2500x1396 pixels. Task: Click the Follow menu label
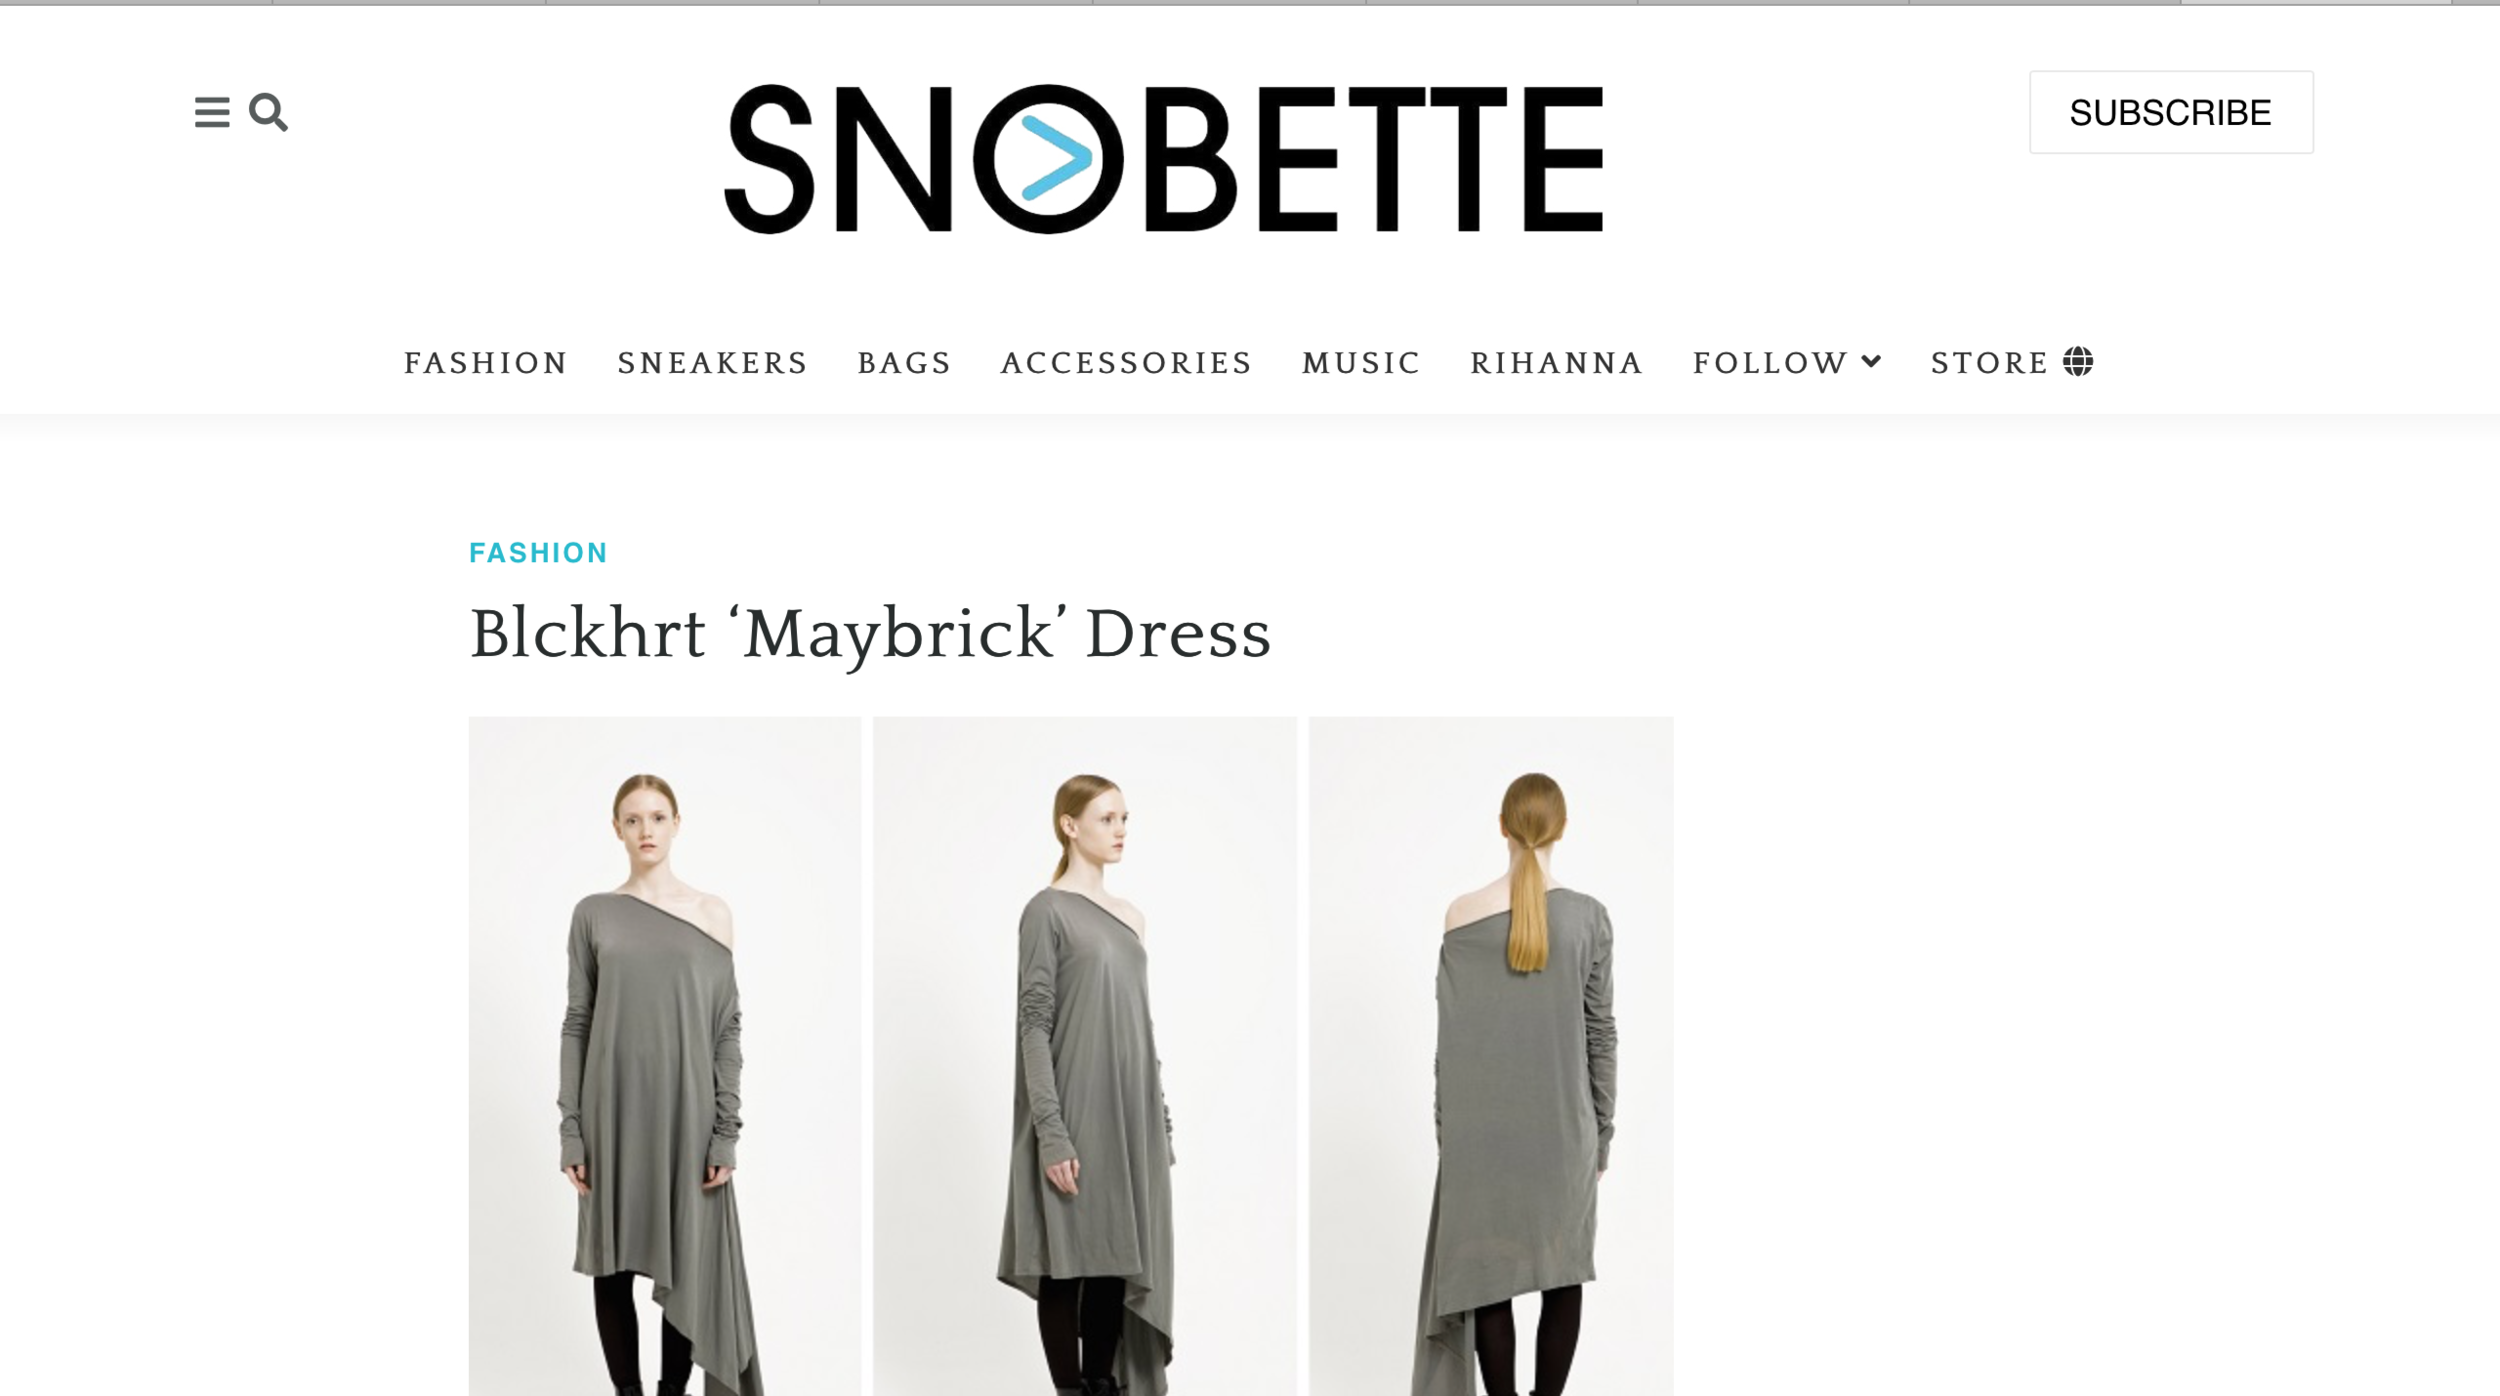click(1770, 362)
